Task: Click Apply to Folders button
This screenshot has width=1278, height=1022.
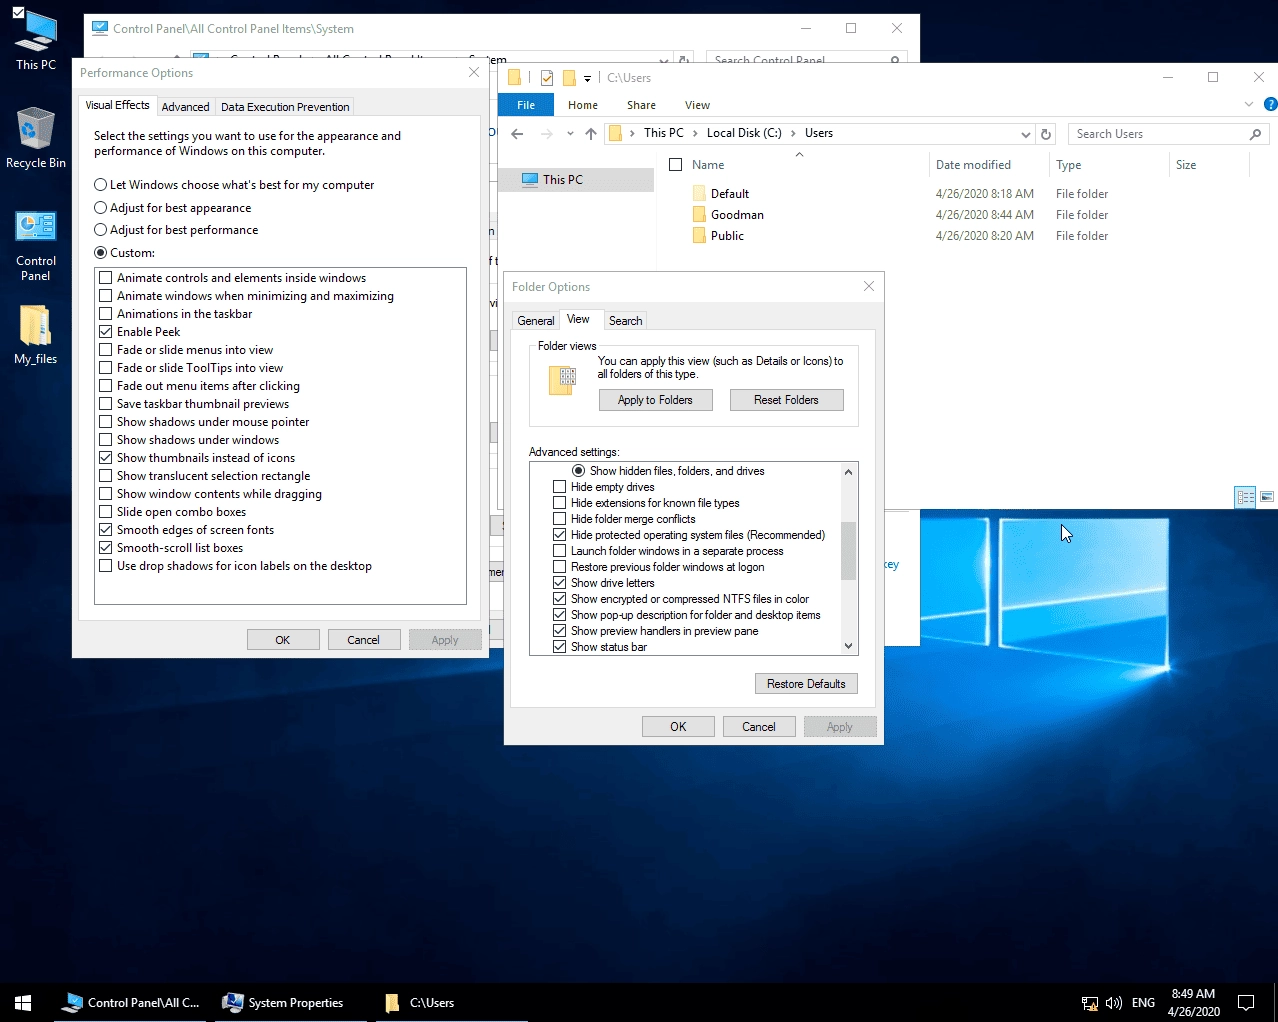Action: point(655,400)
